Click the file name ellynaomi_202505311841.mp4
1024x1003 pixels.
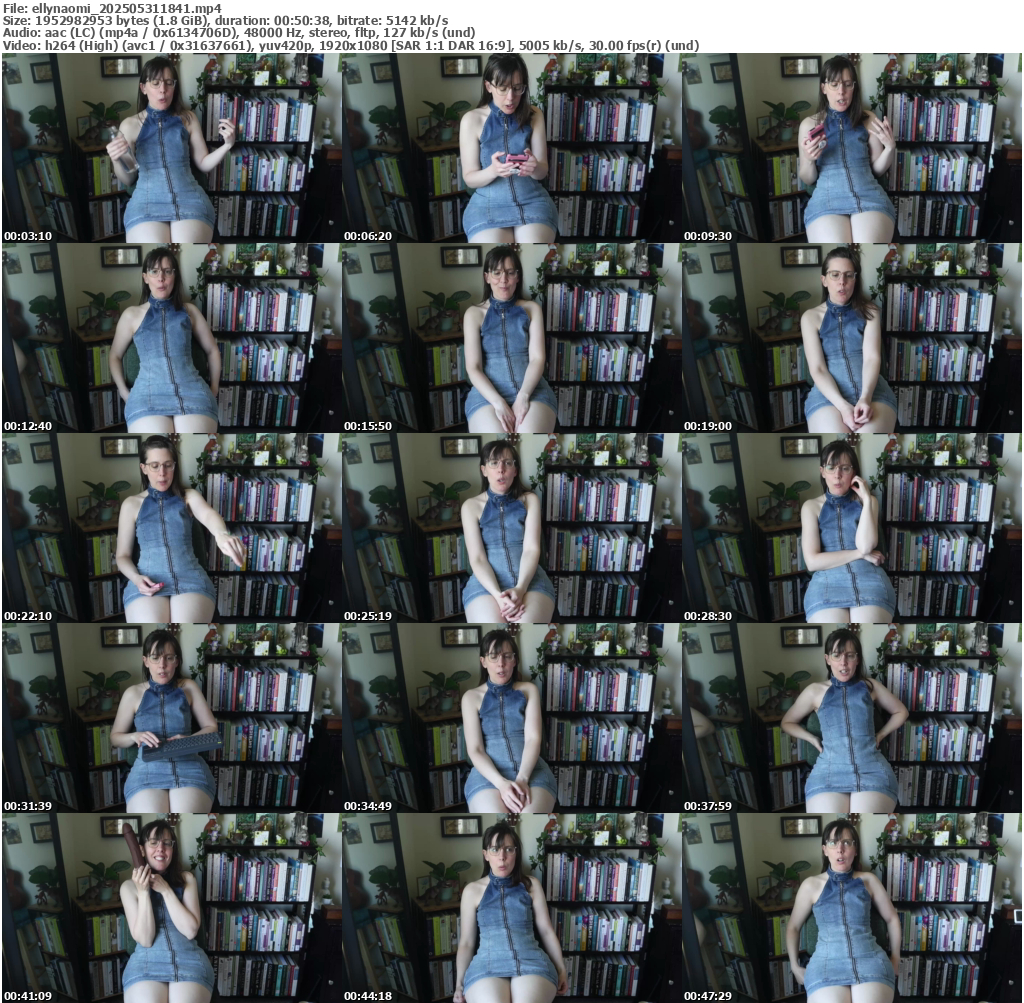[127, 8]
